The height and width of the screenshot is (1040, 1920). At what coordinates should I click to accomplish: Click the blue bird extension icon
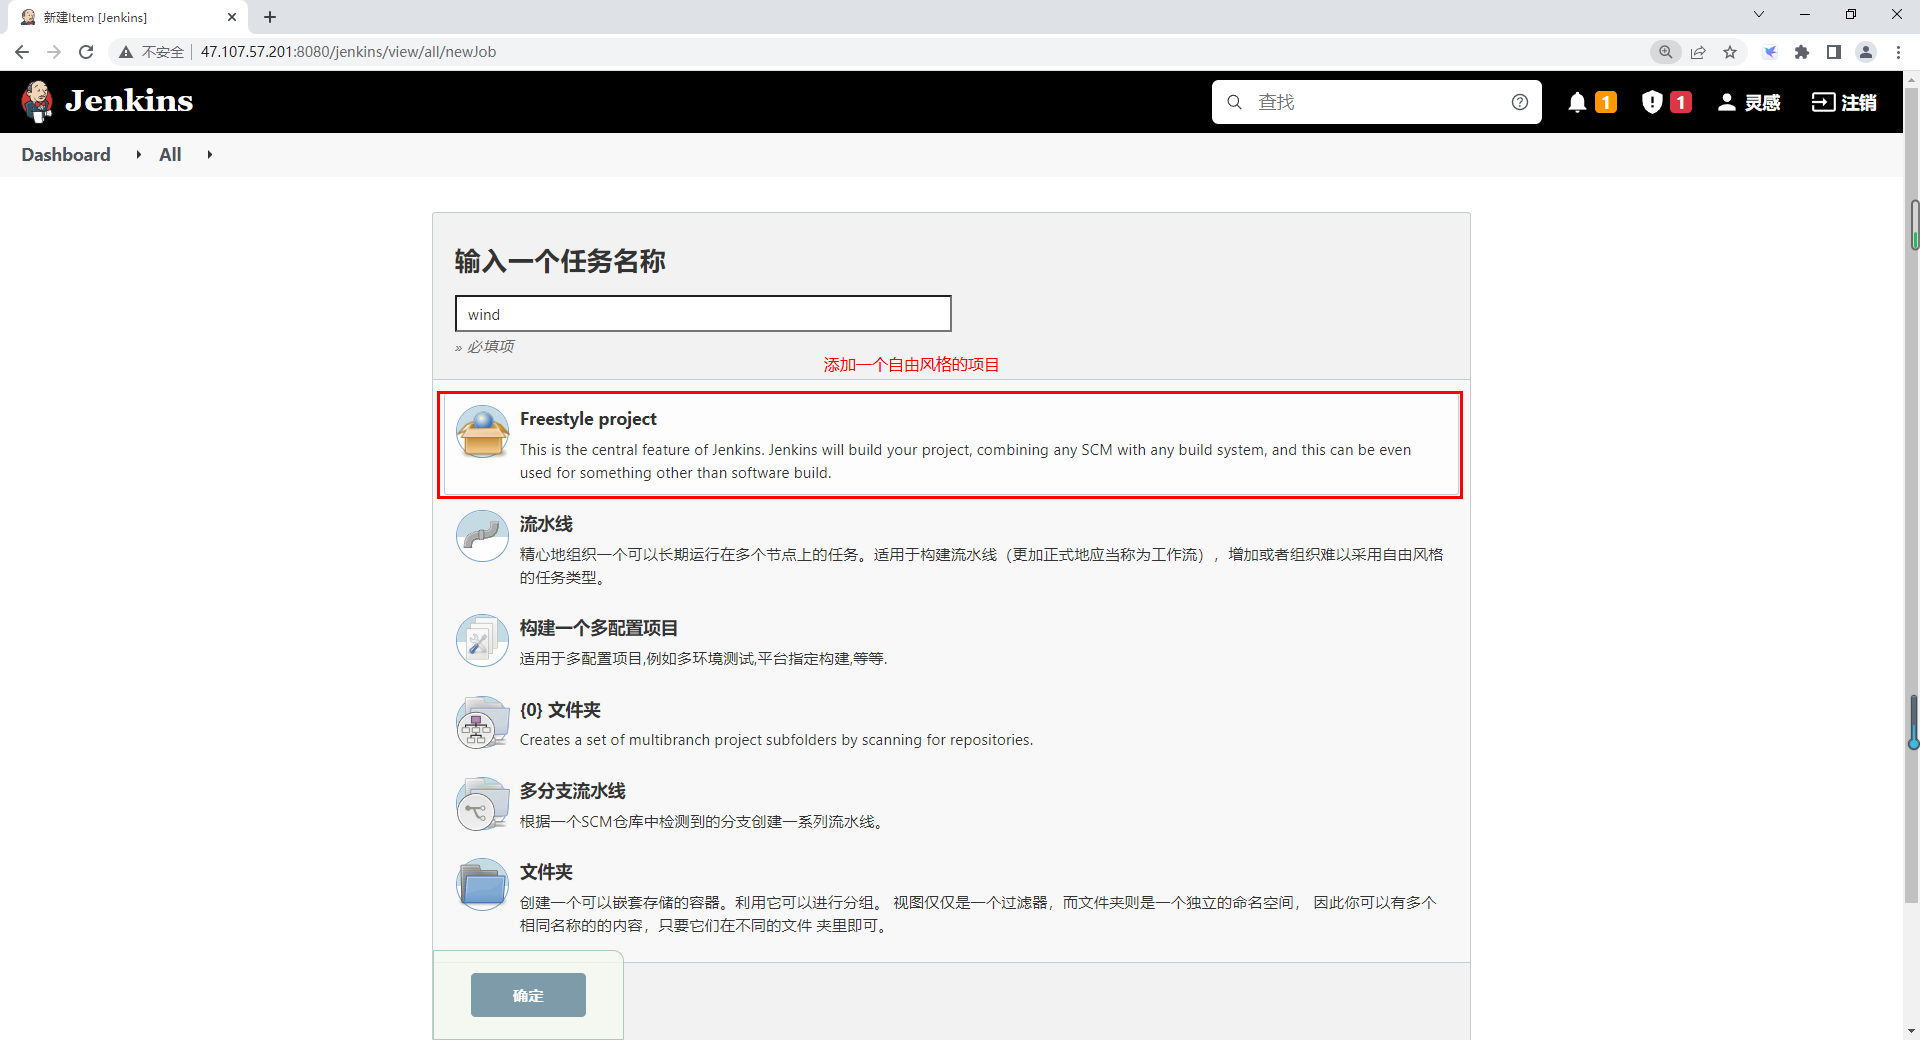click(x=1770, y=52)
